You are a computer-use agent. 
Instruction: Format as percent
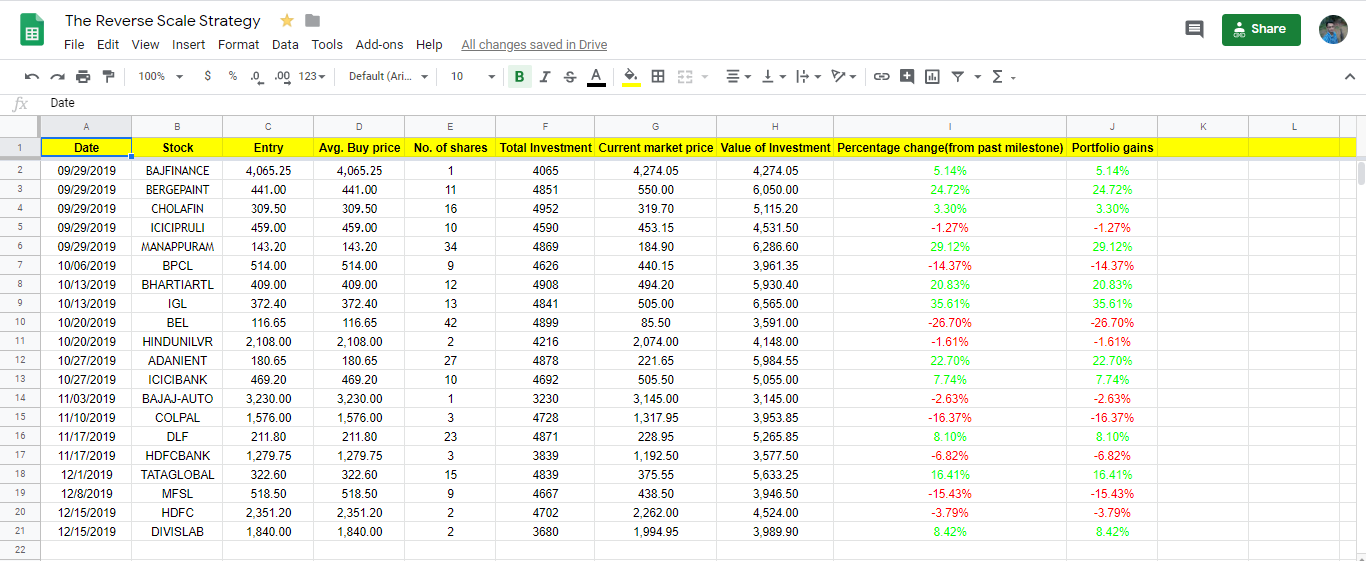[x=232, y=76]
